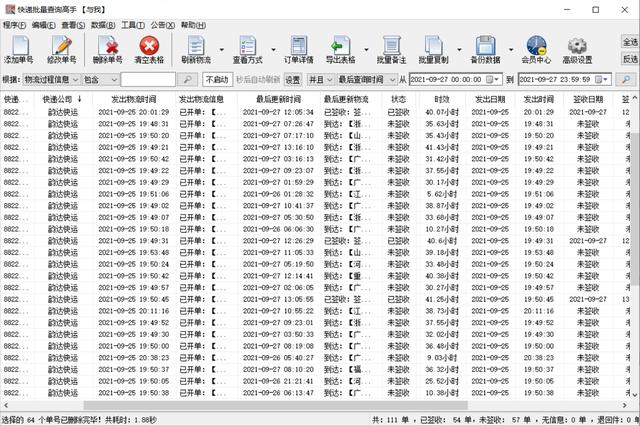Click the 设置 auto-refresh button
This screenshot has height=426, width=640.
pyautogui.click(x=293, y=80)
